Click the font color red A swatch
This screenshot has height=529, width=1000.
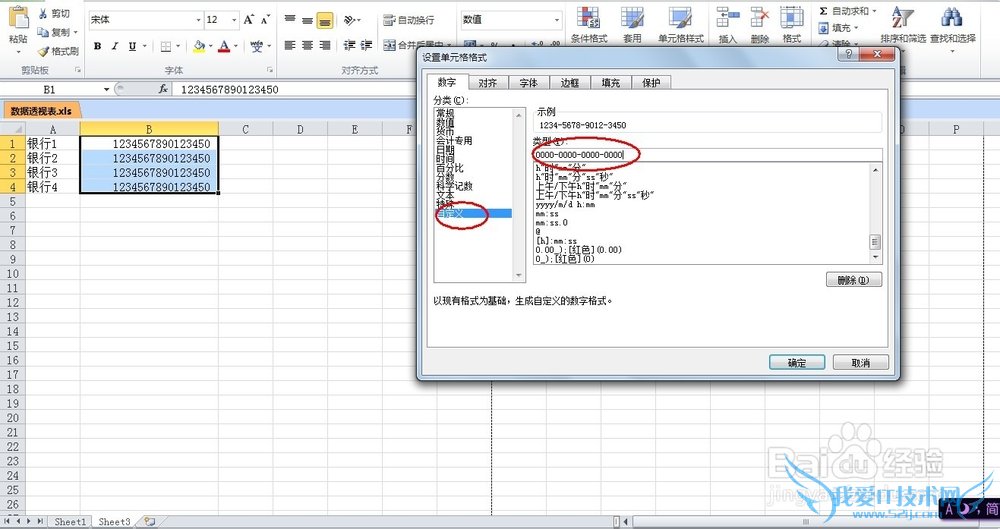point(223,46)
